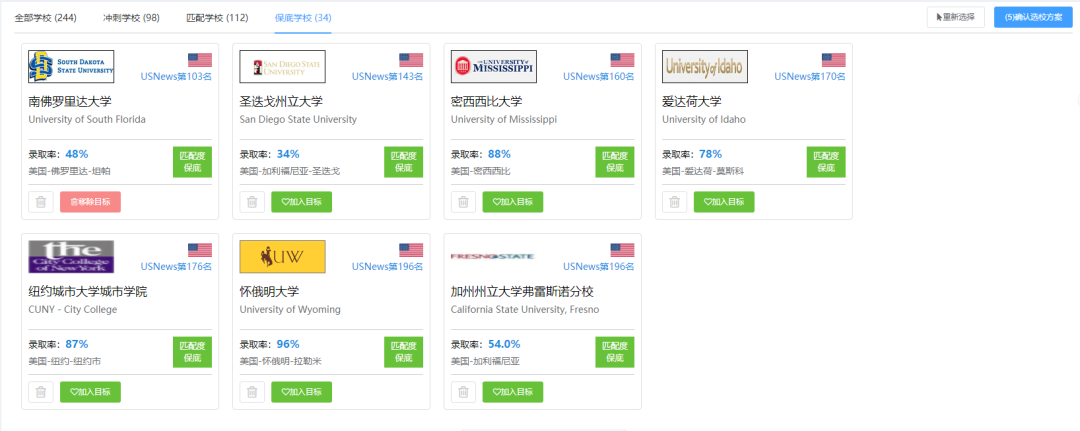Add University of Idaho with 加入目标
Screen dimensions: 1080x431
pos(724,202)
